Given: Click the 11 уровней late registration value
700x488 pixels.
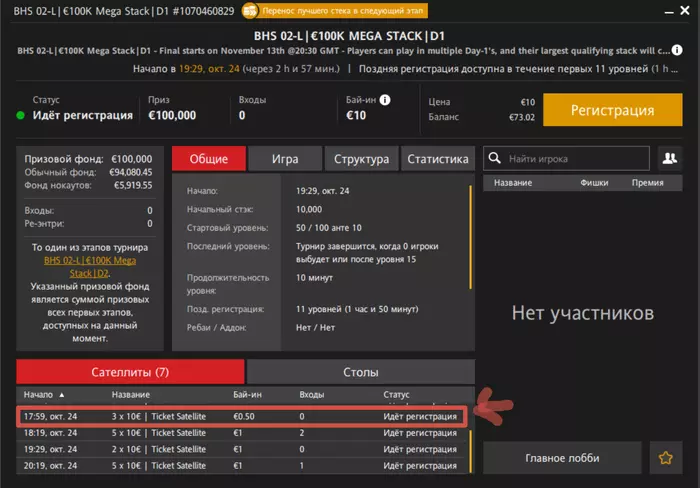Looking at the screenshot, I should pos(357,309).
